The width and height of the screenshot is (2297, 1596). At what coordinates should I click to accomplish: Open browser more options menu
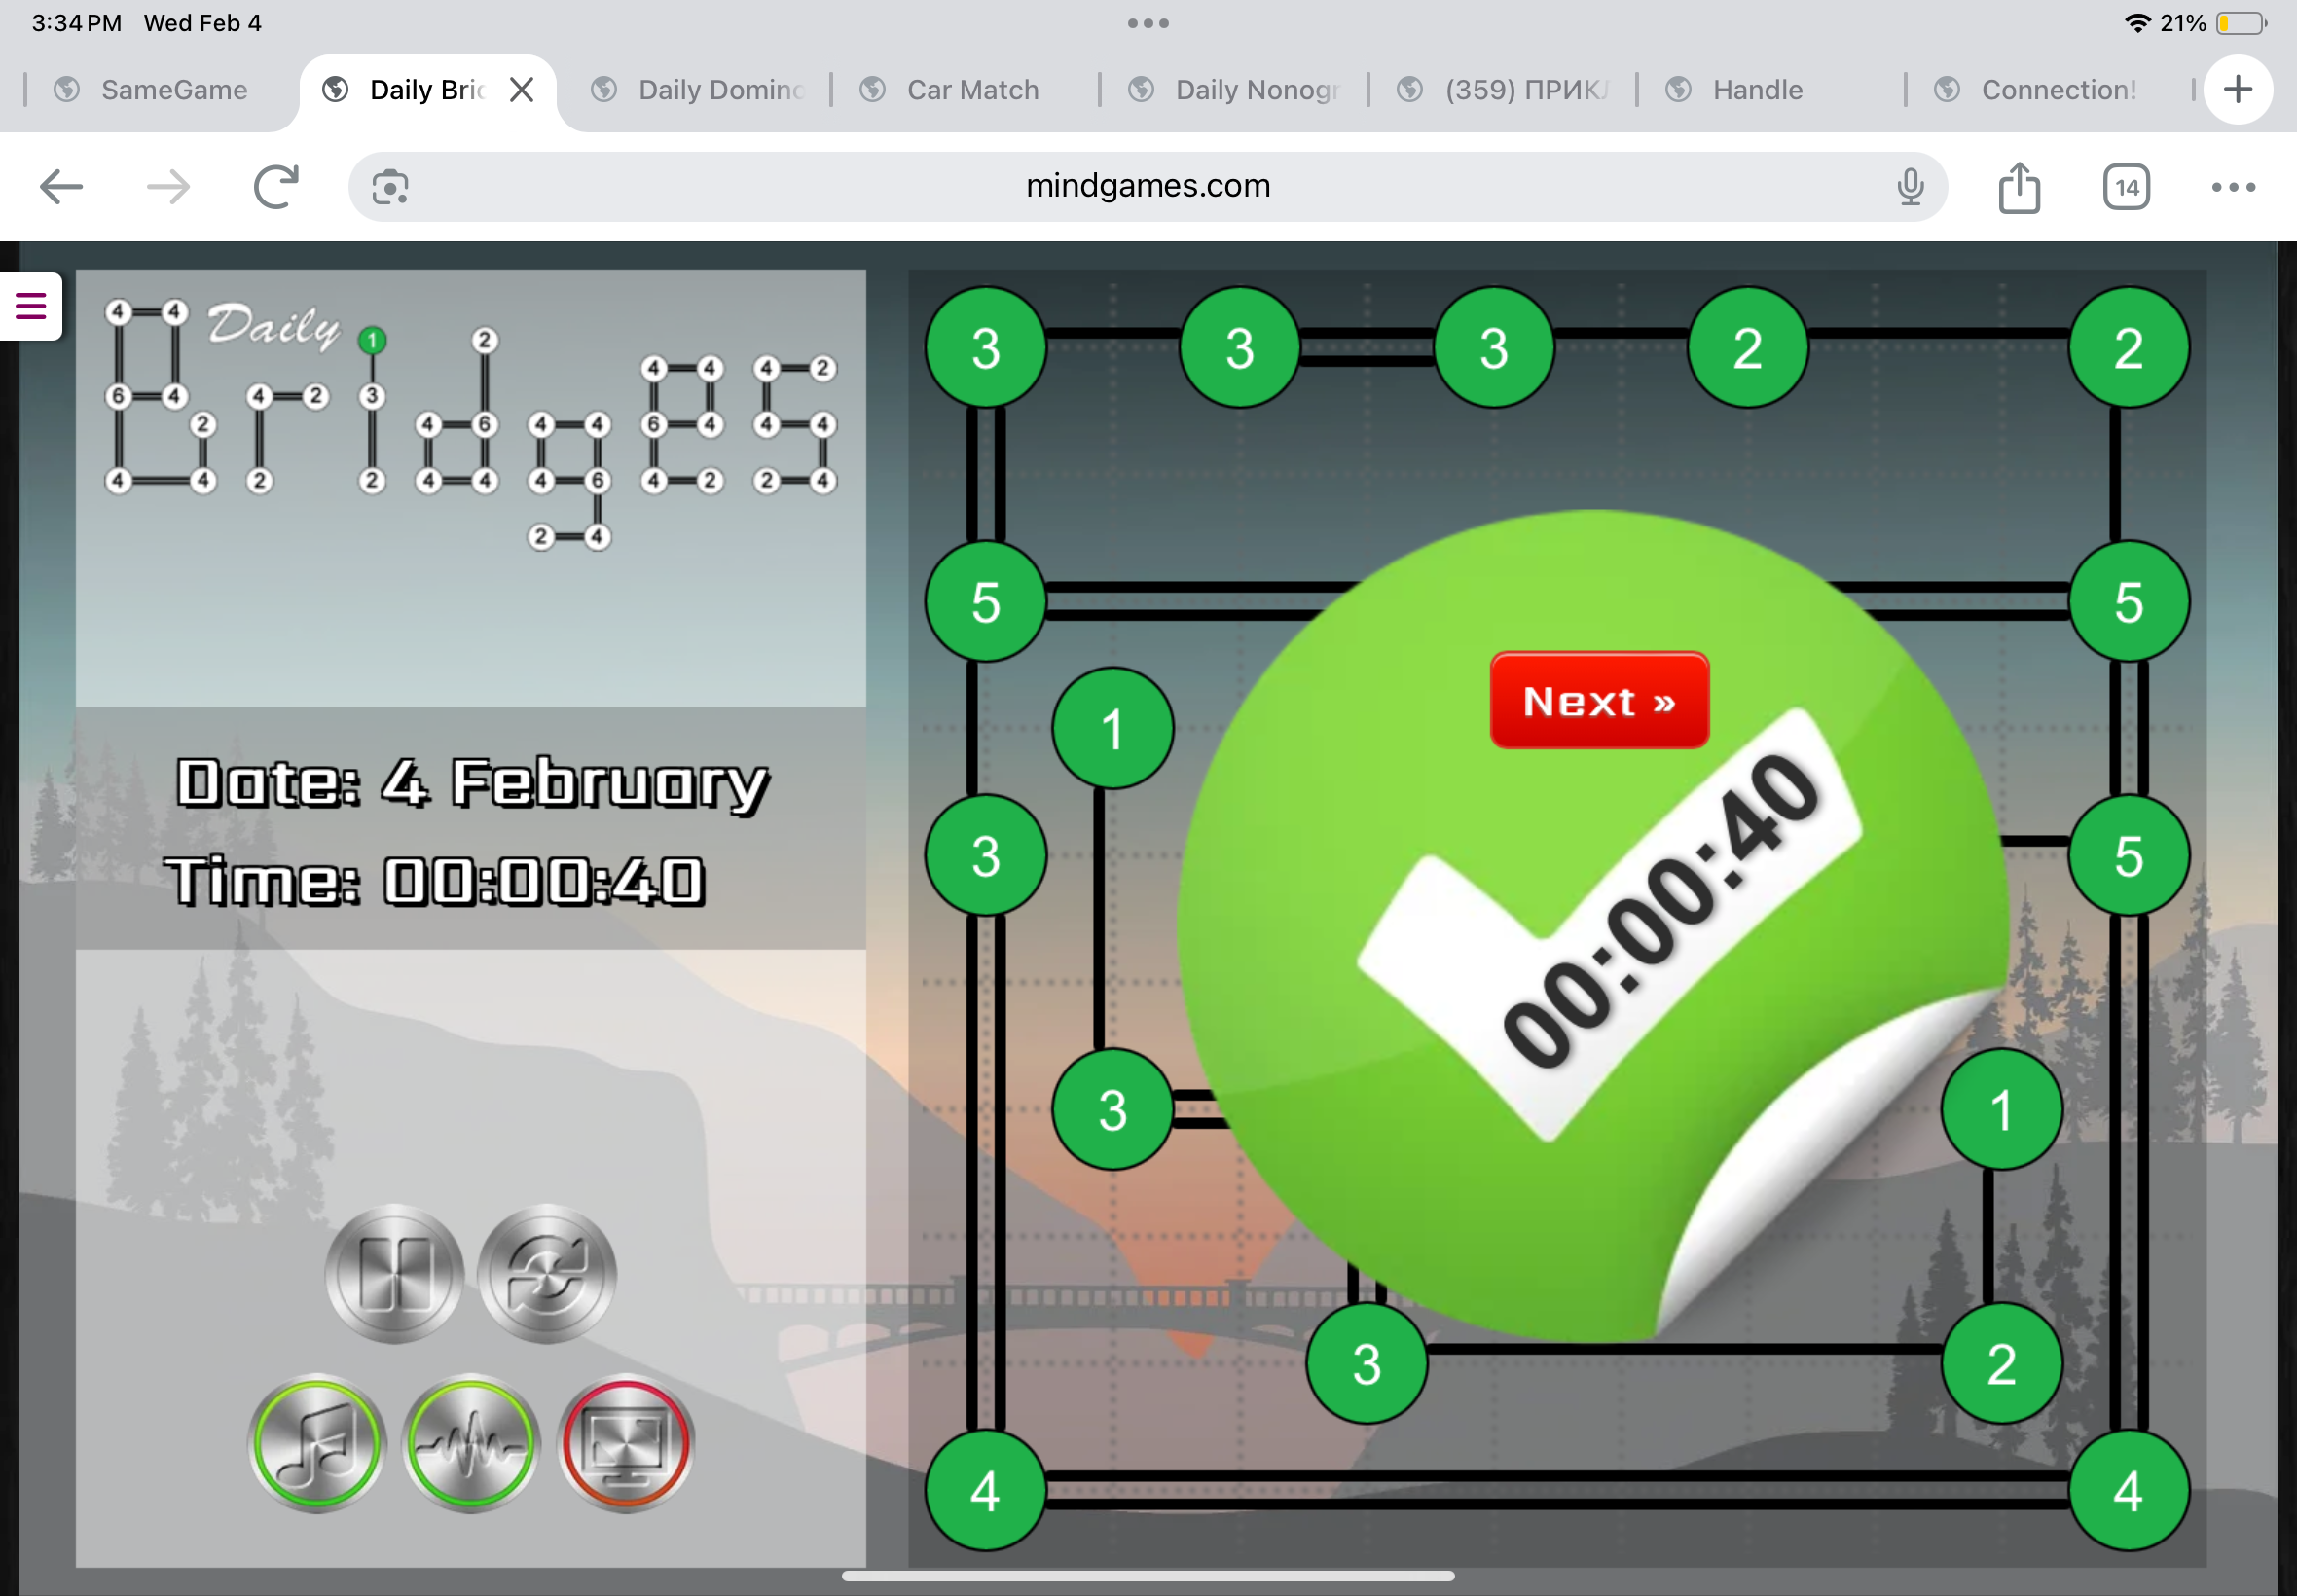pos(2233,187)
